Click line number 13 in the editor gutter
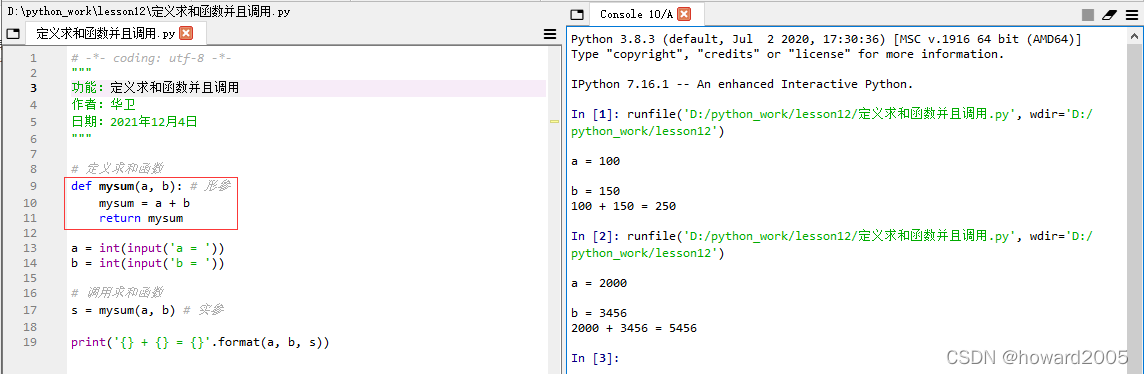Screen dimensions: 1144x374 pyautogui.click(x=30, y=248)
